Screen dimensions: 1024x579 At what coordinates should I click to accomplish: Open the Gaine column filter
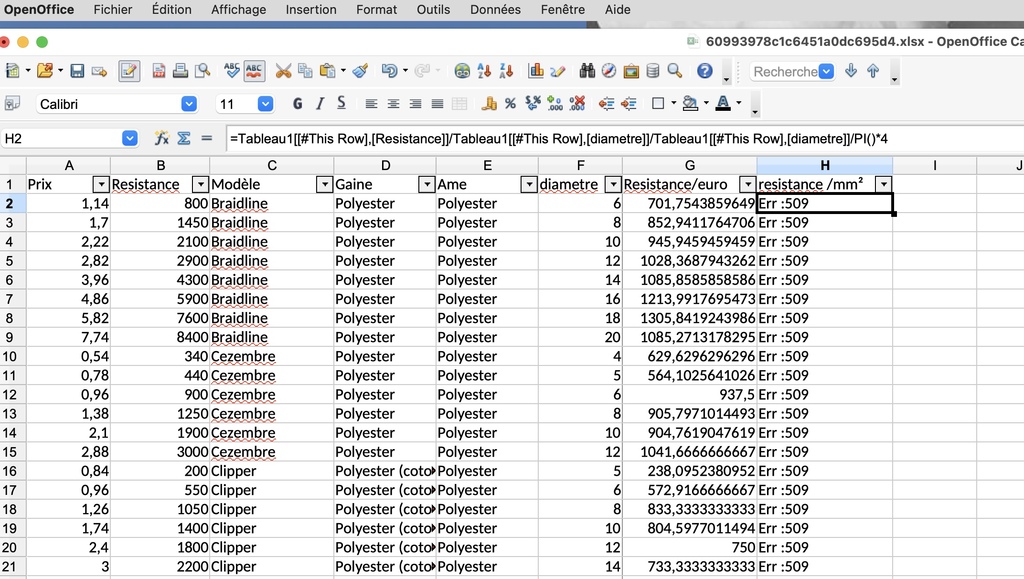(426, 185)
